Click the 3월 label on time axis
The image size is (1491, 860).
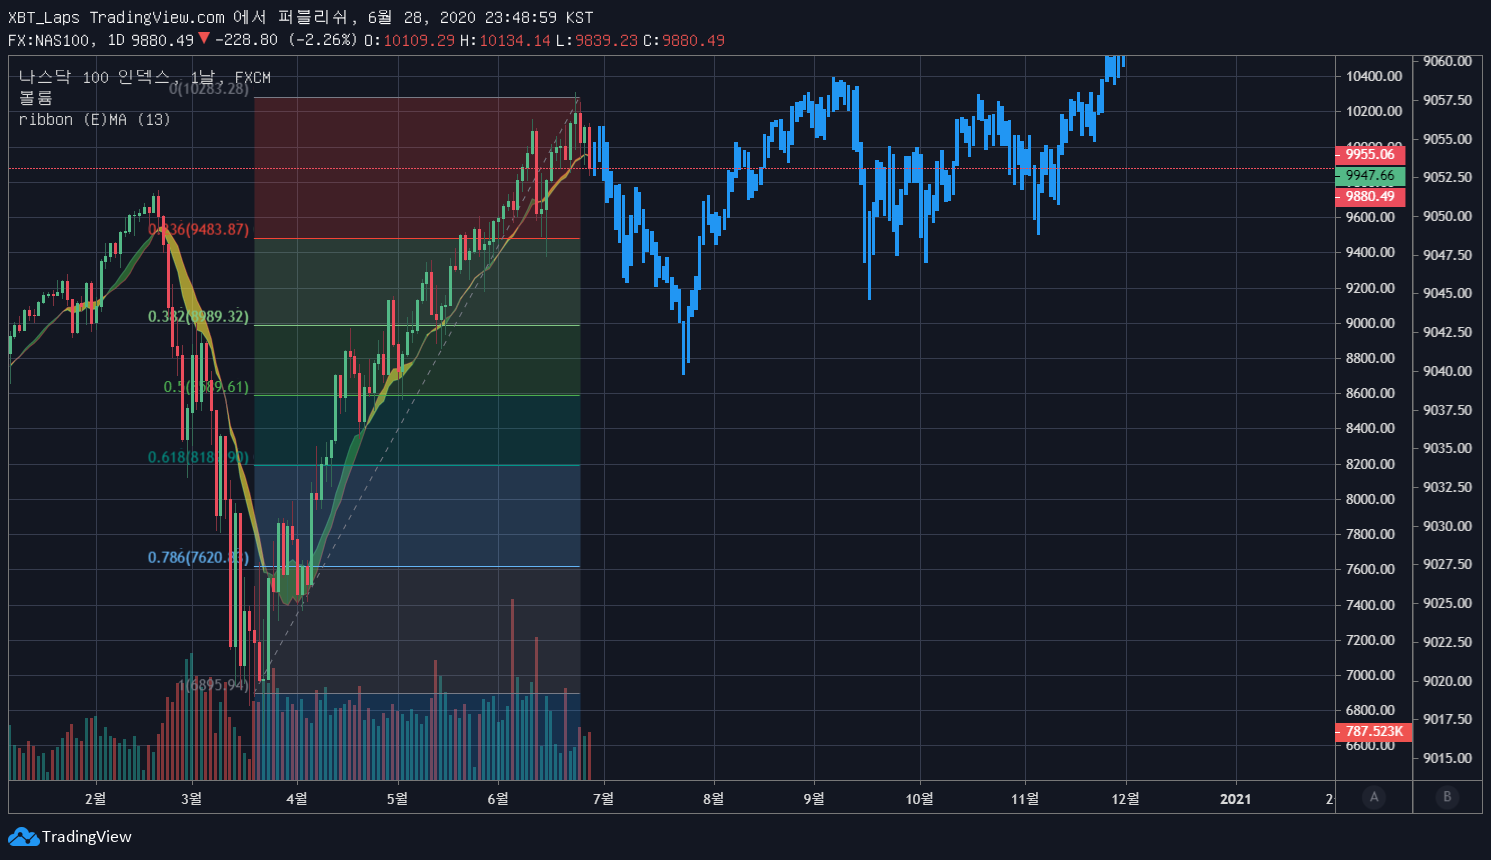[191, 798]
